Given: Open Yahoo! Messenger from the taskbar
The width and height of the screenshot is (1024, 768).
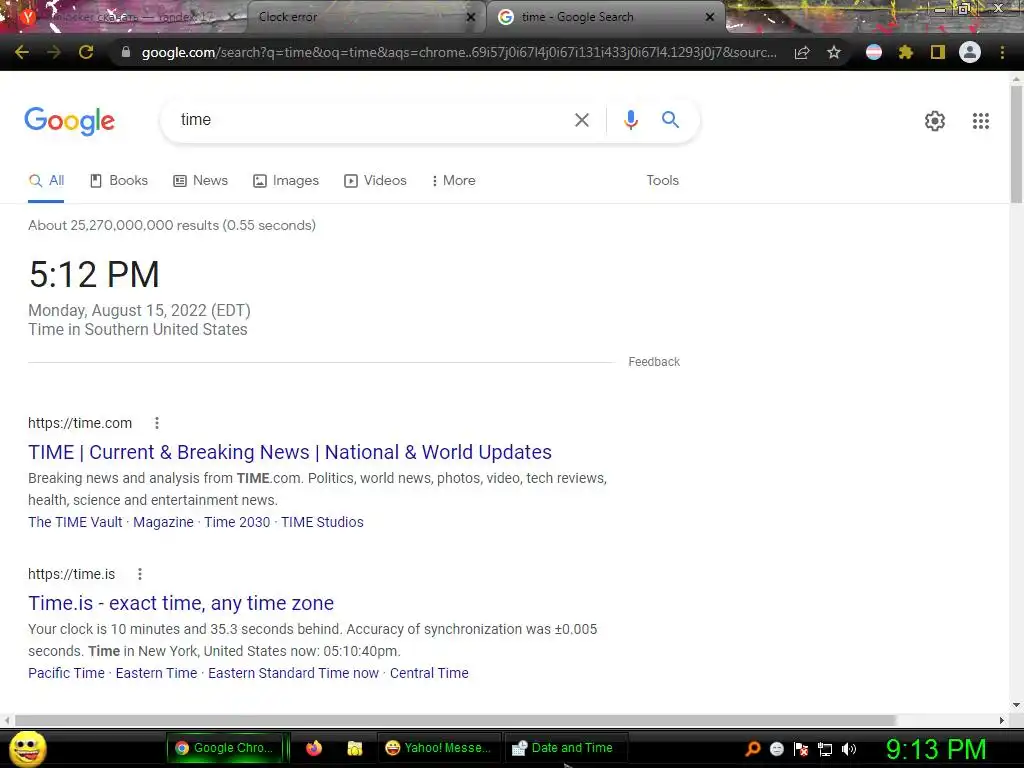Looking at the screenshot, I should 438,748.
